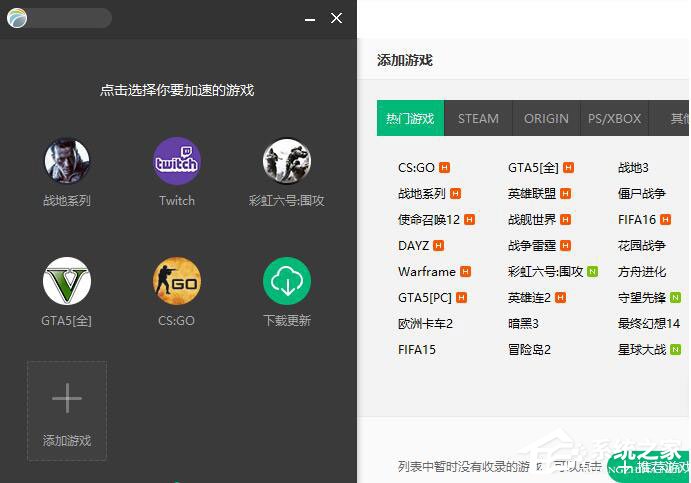This screenshot has height=483, width=691.
Task: Click the green N badge beside 守望先锋
Action: 675,297
